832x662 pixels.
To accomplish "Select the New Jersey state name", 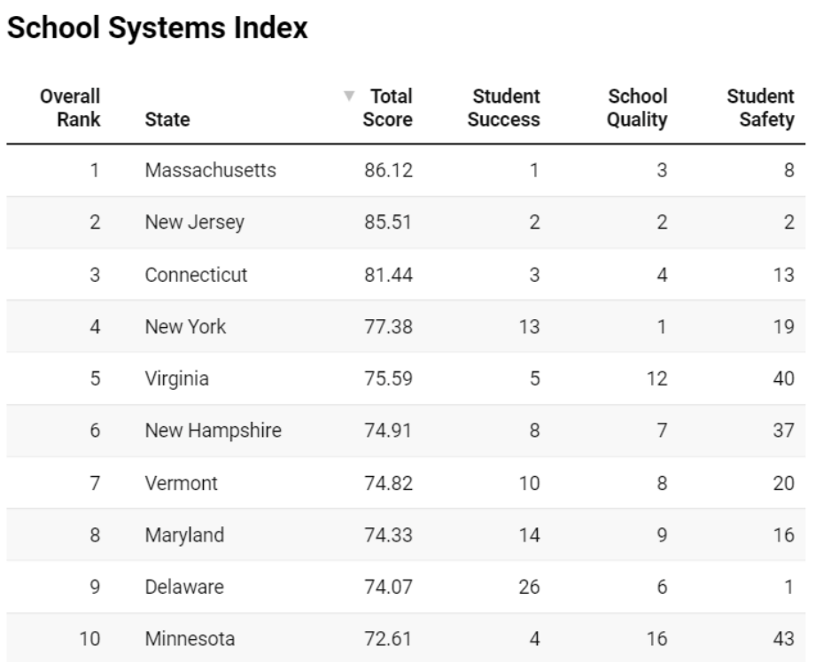I will (x=194, y=223).
